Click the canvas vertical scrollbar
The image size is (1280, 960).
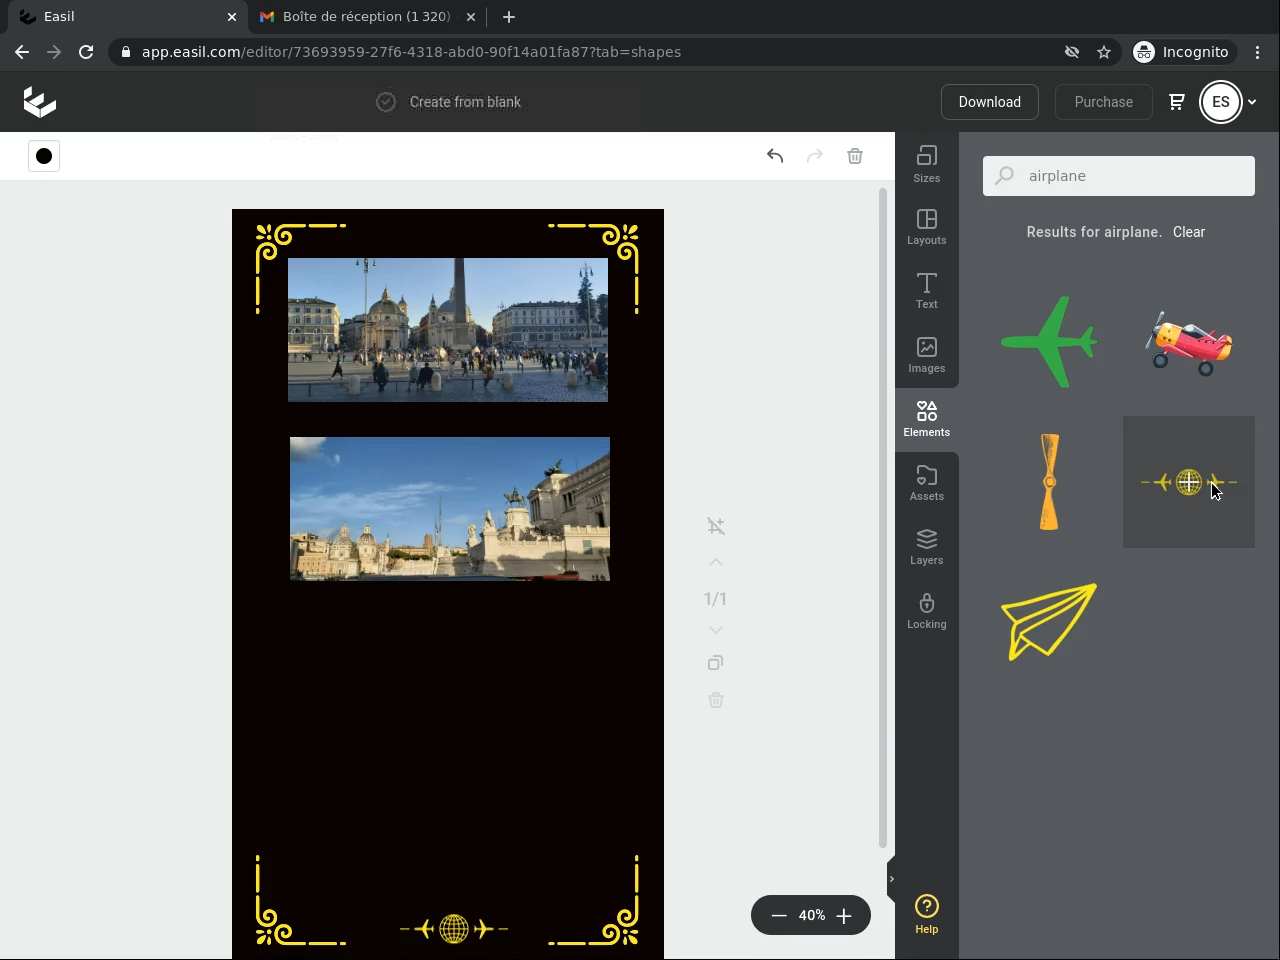coord(883,518)
